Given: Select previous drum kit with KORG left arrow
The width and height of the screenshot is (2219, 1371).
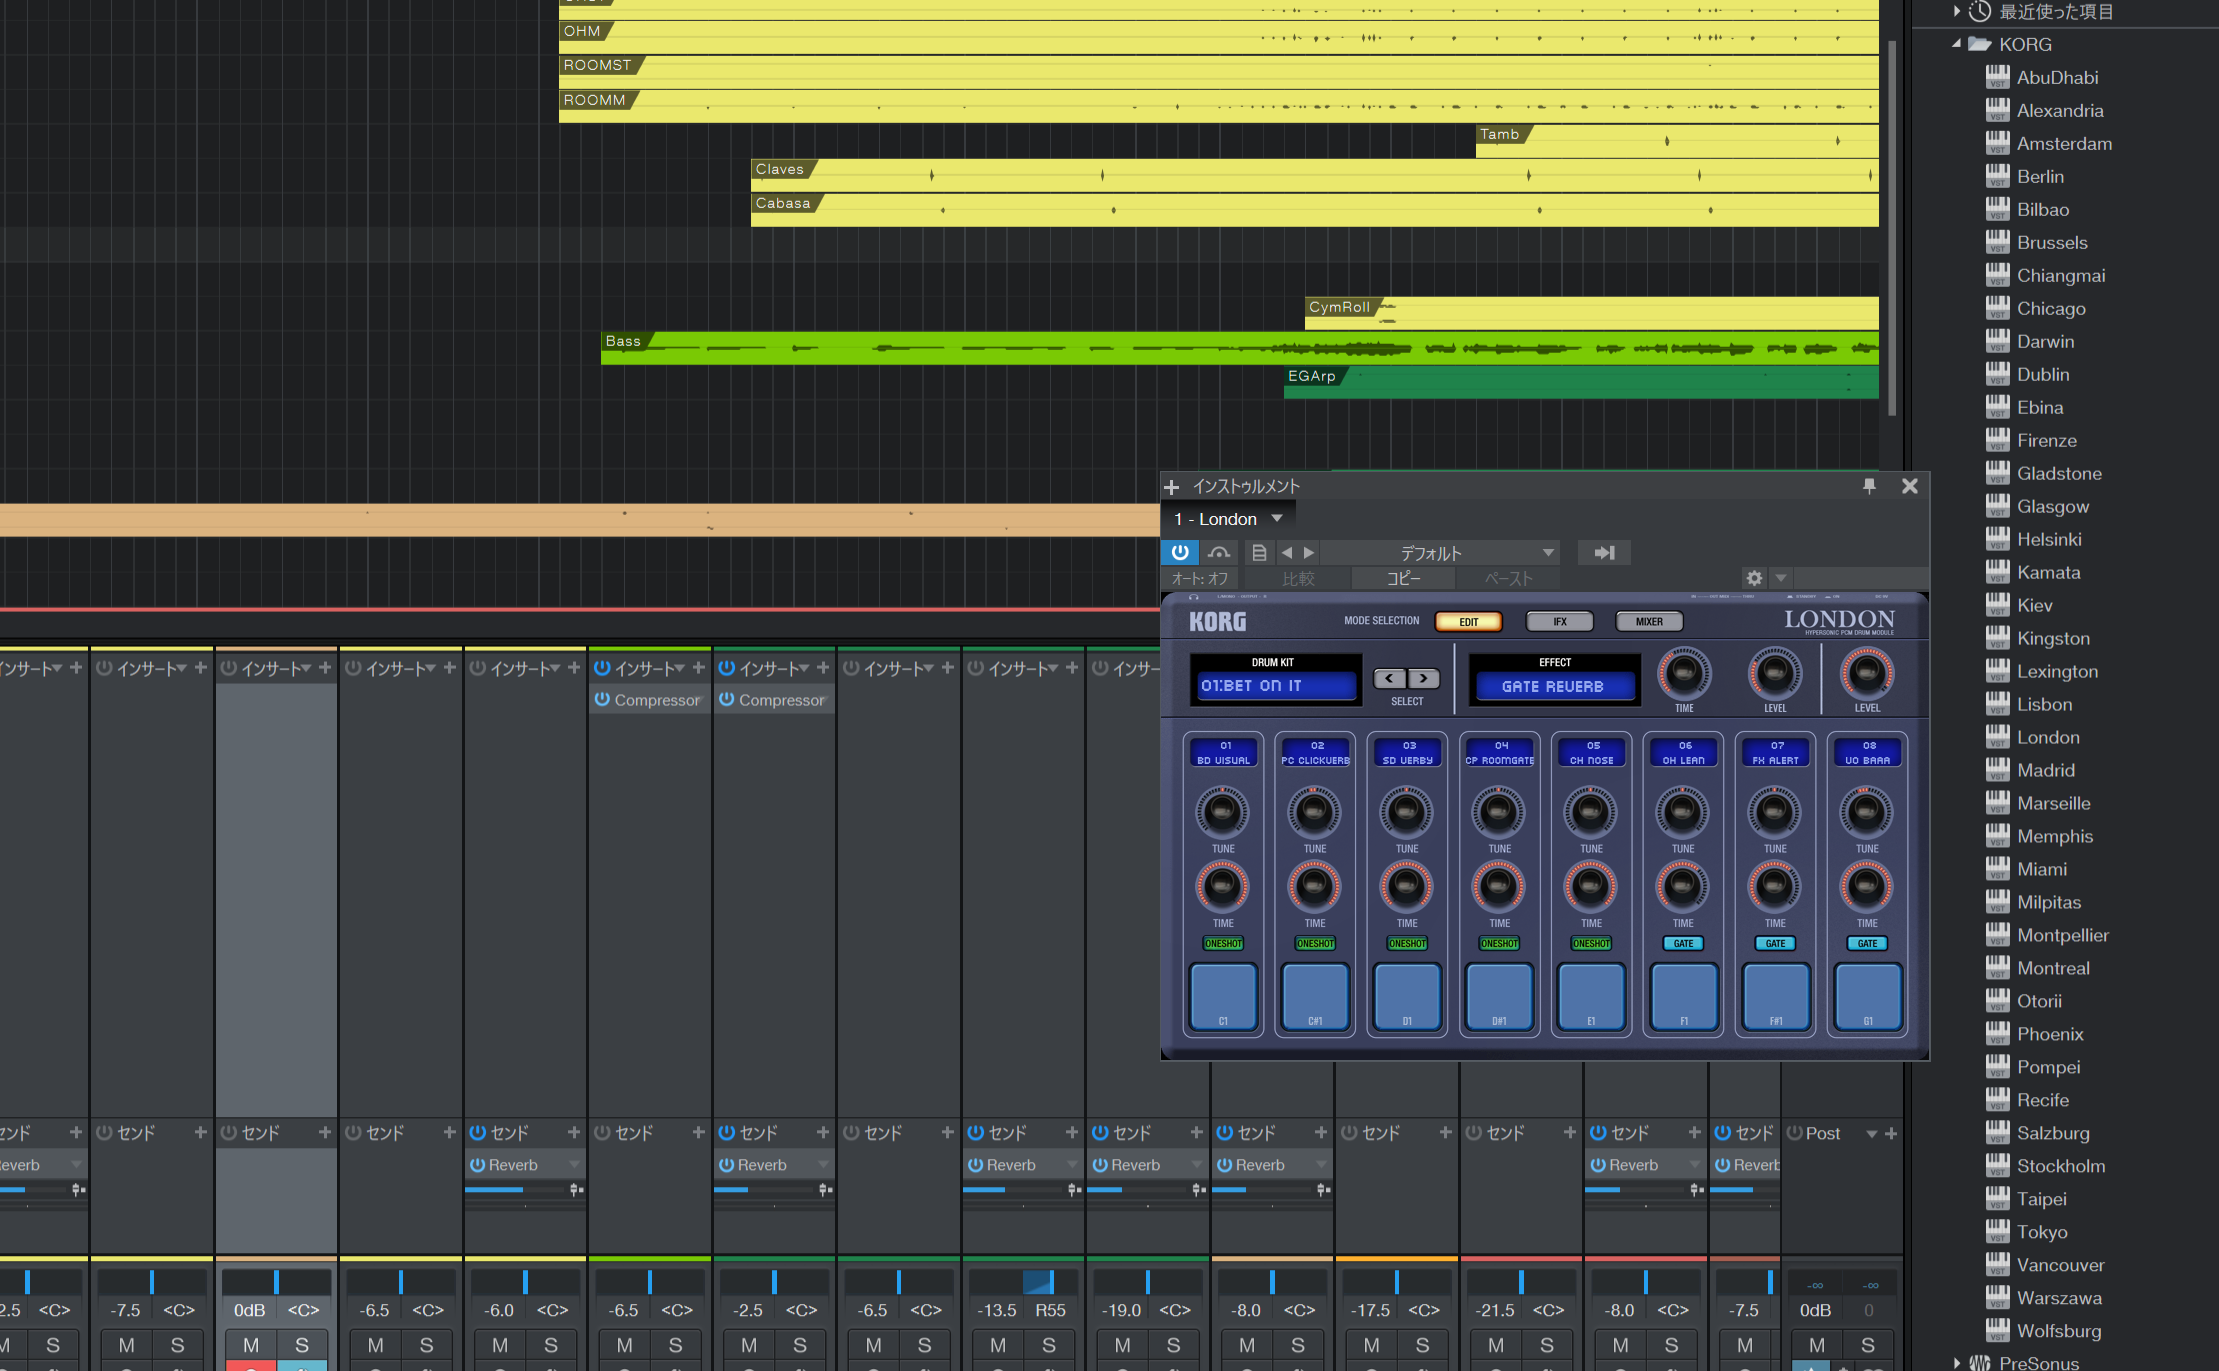Looking at the screenshot, I should coord(1389,678).
